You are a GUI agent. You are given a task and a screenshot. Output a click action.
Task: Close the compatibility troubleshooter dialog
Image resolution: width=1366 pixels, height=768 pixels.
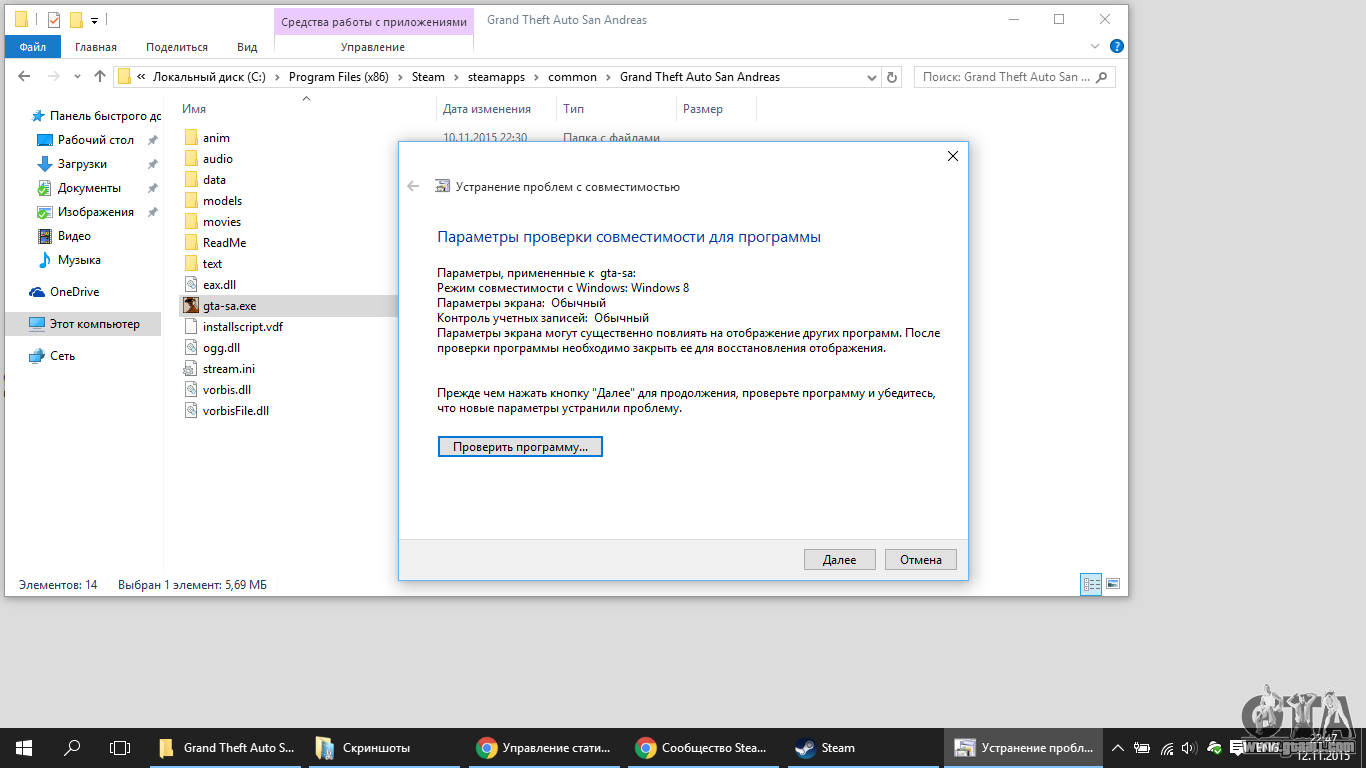click(x=952, y=156)
